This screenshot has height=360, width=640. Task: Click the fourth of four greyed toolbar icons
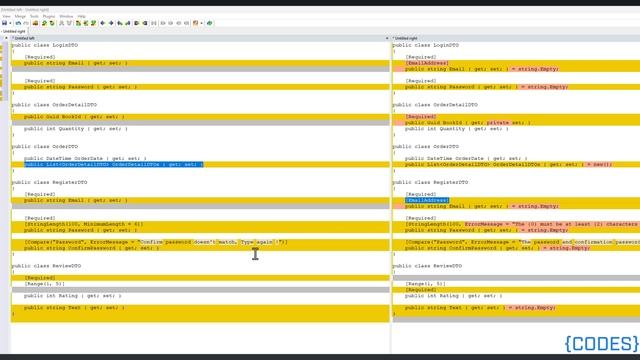187,23
